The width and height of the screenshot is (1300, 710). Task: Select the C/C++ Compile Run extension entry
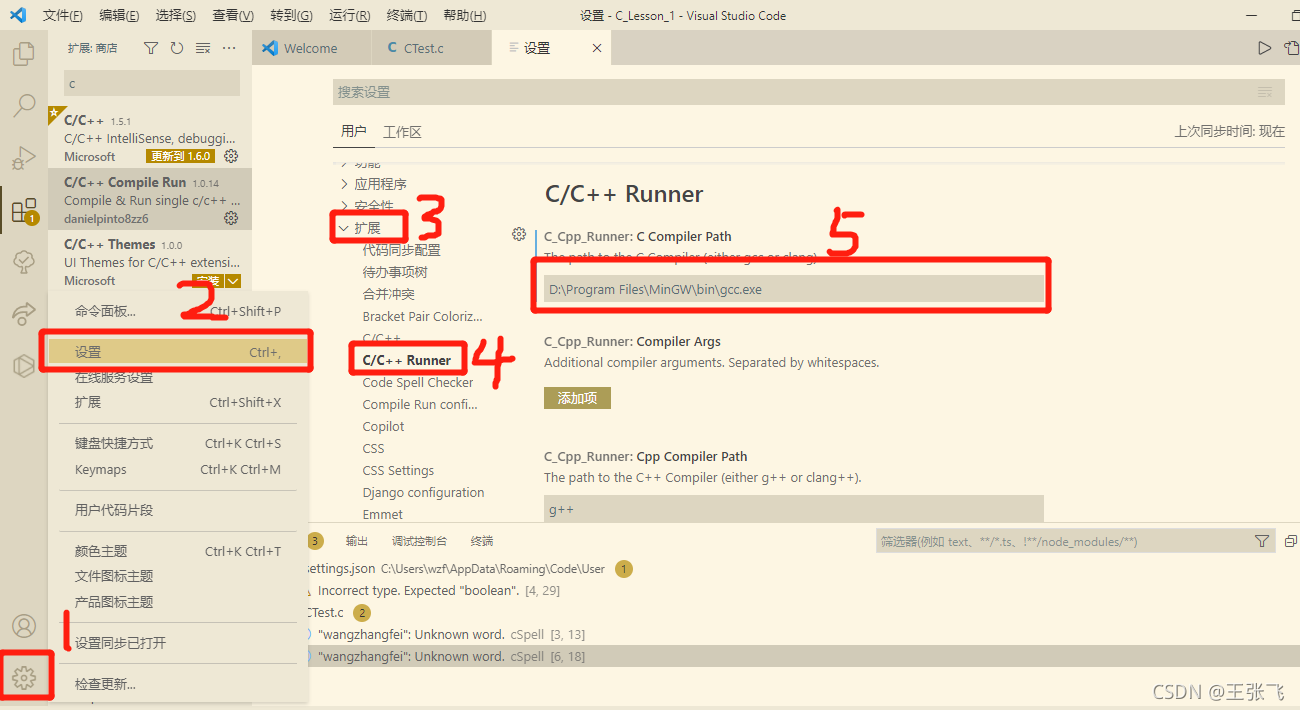coord(150,199)
